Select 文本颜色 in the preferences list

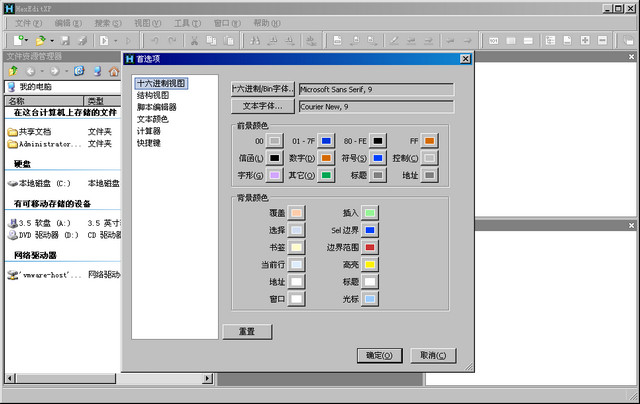coord(152,119)
